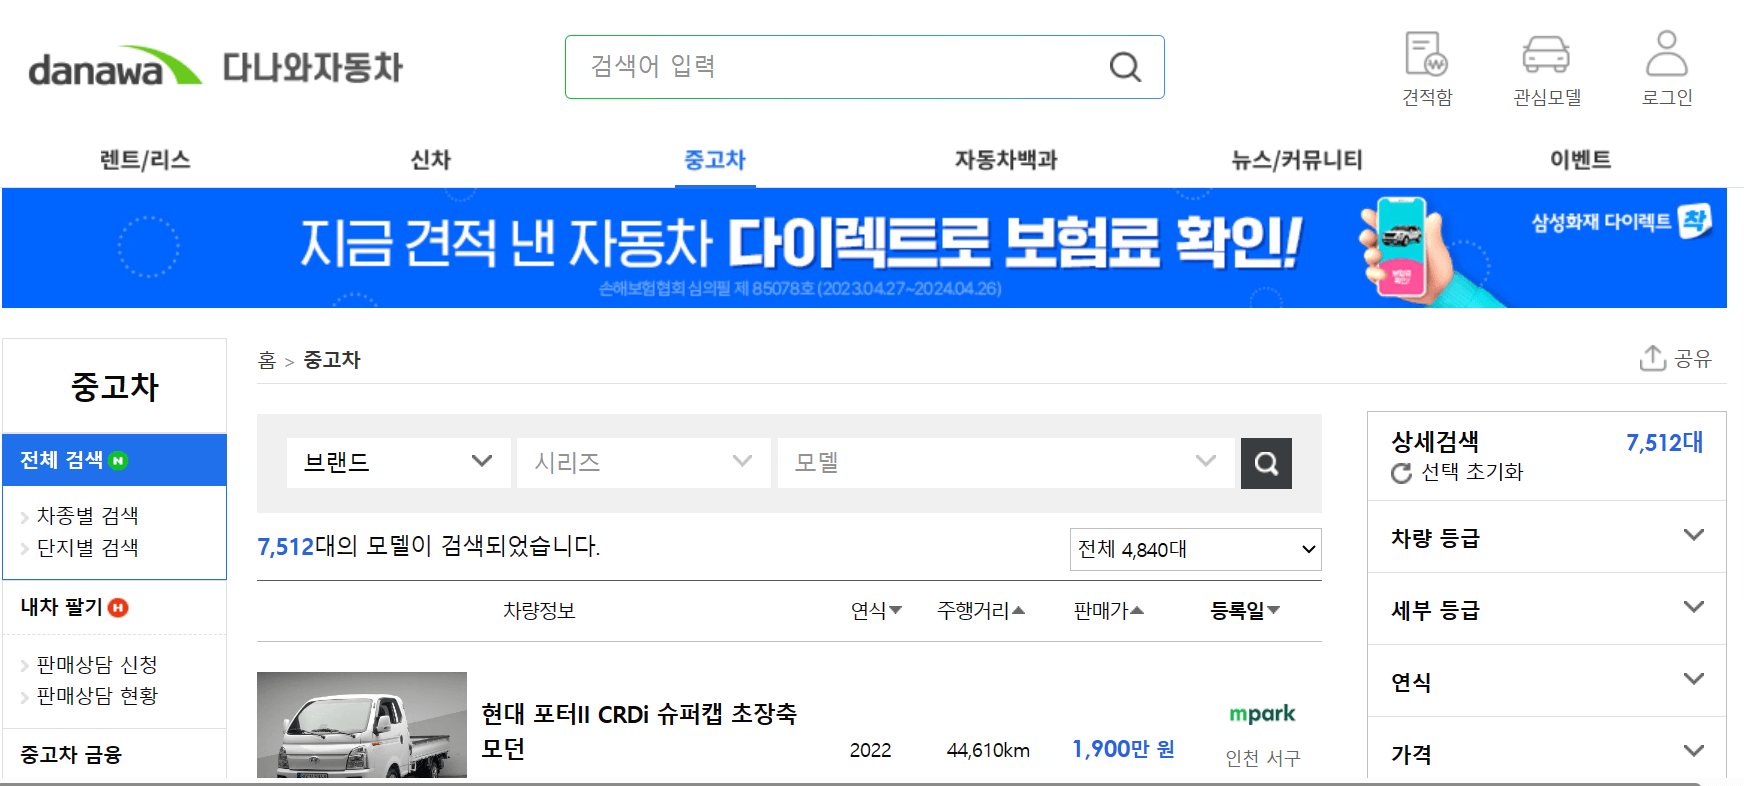Sort by 판매가 column
Viewport: 1744px width, 786px height.
click(1108, 611)
